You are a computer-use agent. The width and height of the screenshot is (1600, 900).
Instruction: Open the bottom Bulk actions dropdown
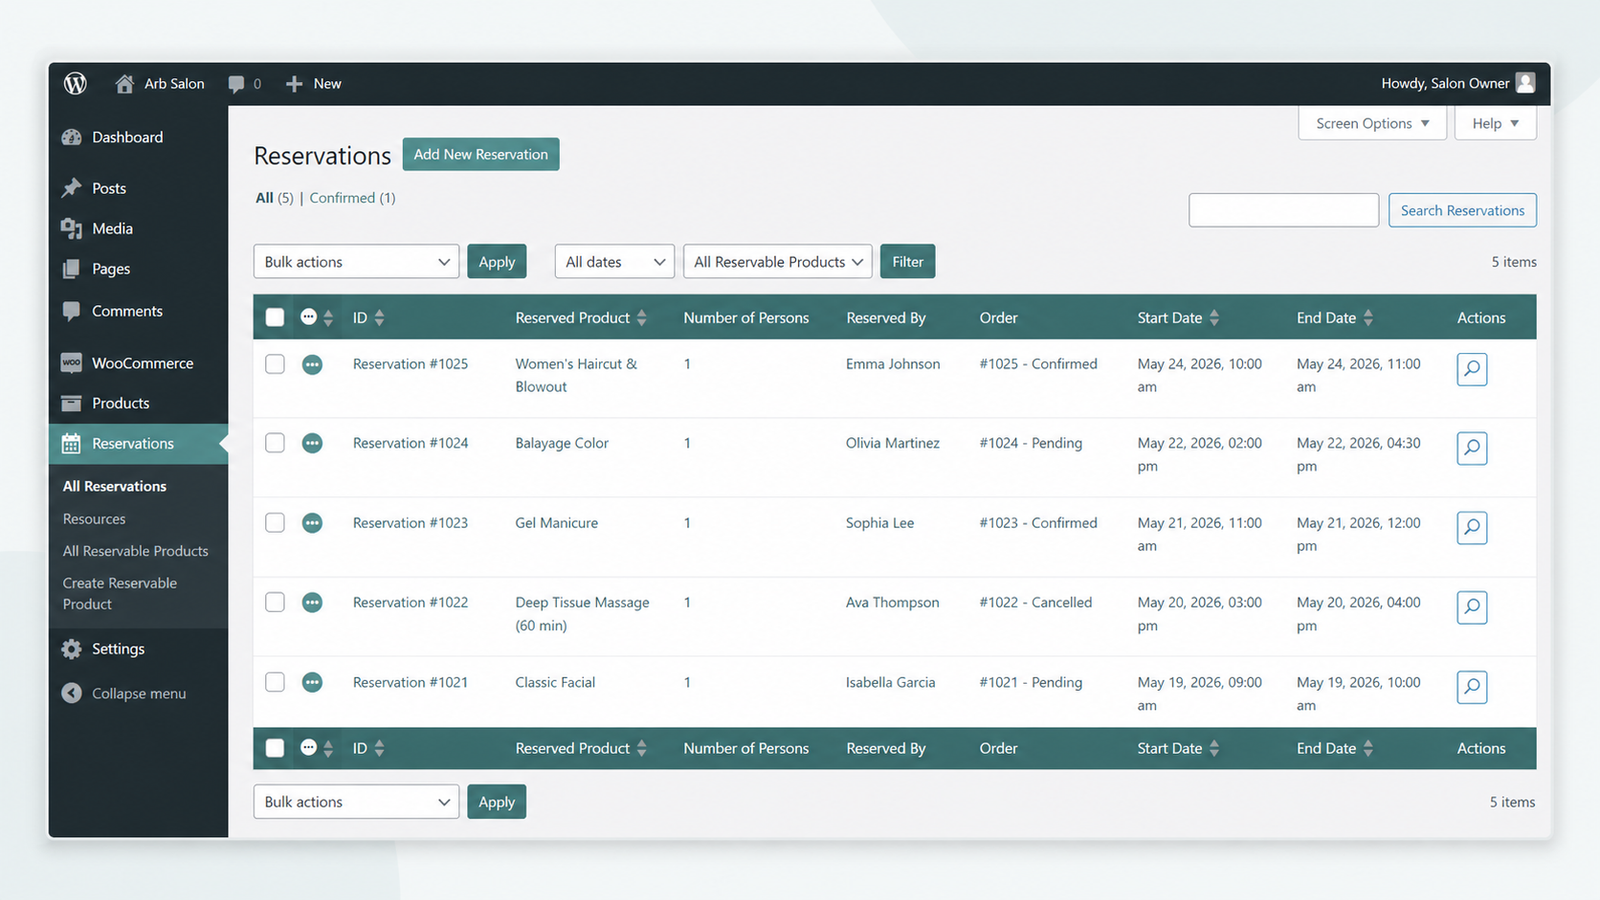coord(356,802)
